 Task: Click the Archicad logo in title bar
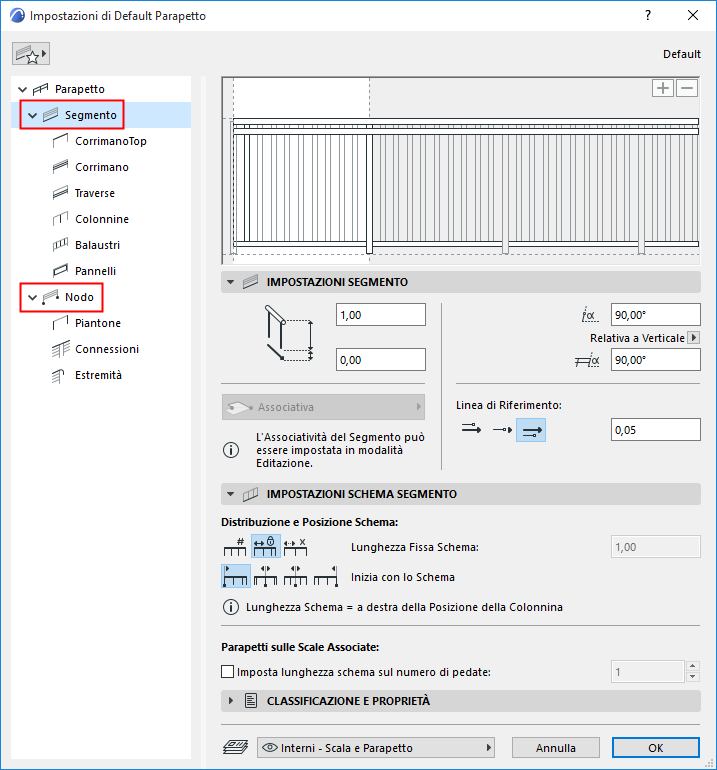17,16
